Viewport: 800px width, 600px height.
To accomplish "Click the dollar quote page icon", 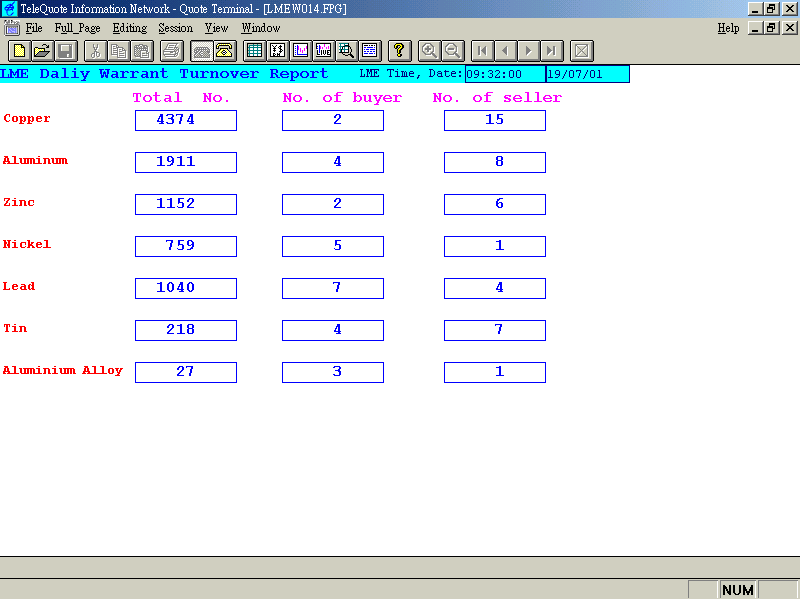I will 278,51.
